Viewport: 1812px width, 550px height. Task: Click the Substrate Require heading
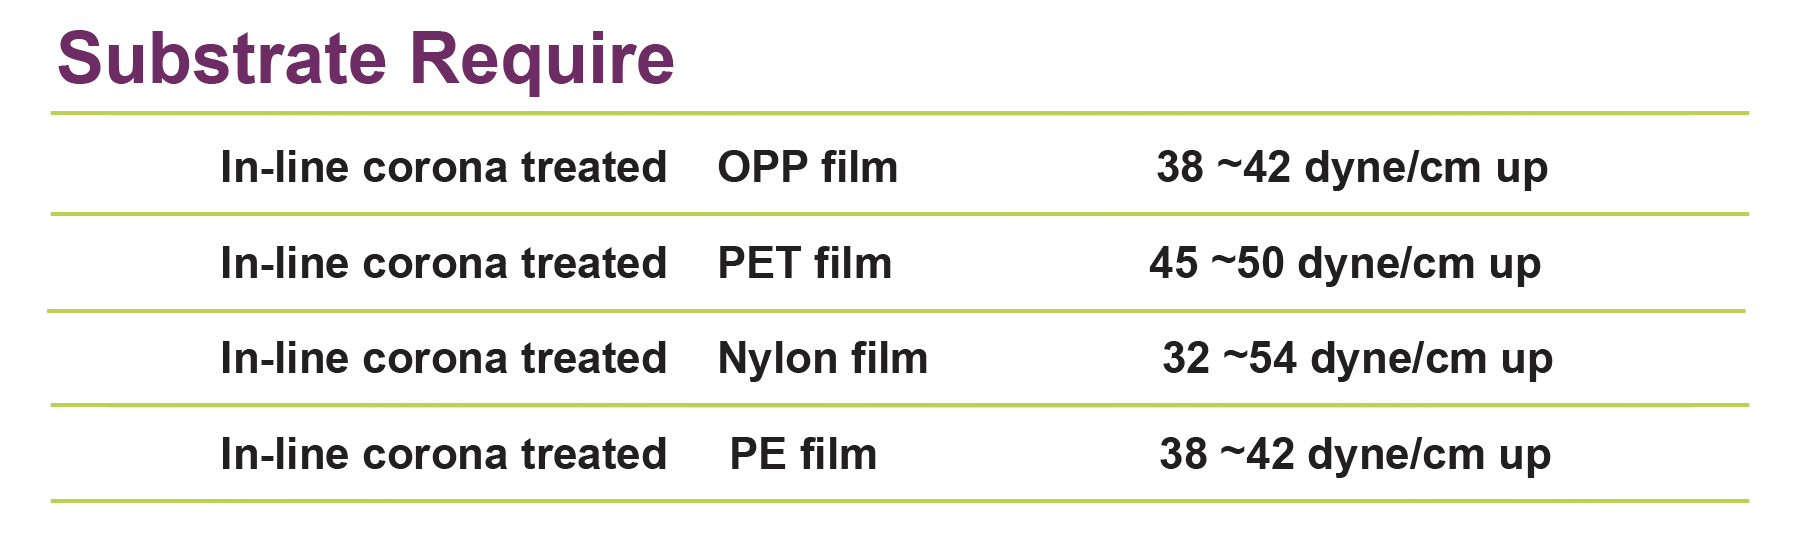(366, 60)
